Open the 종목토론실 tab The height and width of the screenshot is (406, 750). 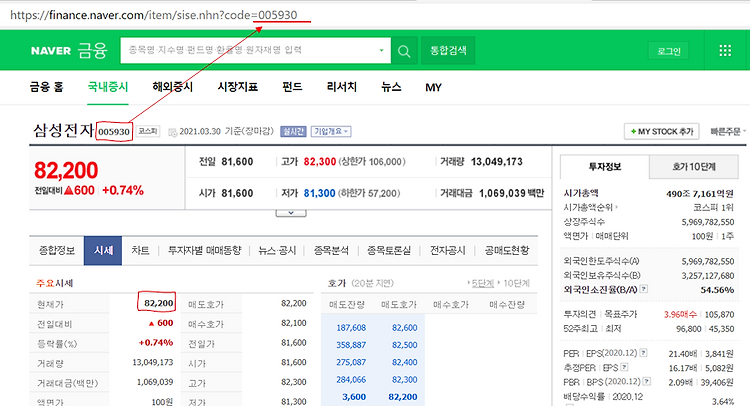pos(389,251)
